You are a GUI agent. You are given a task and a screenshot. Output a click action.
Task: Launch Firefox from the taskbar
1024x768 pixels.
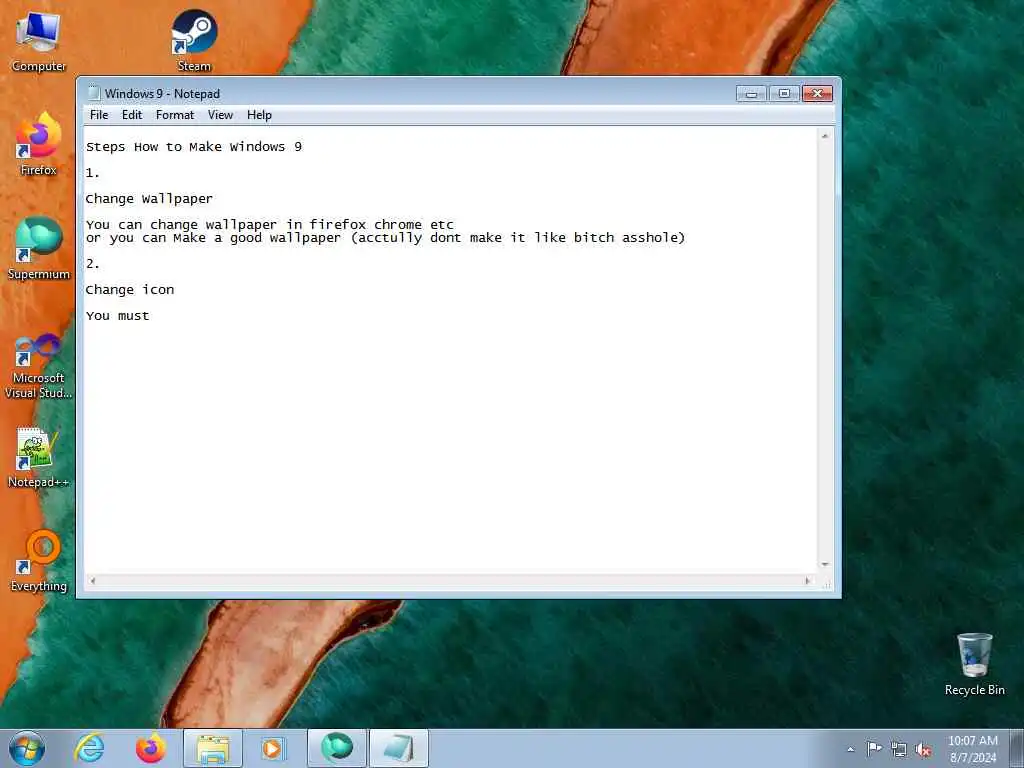[x=150, y=748]
